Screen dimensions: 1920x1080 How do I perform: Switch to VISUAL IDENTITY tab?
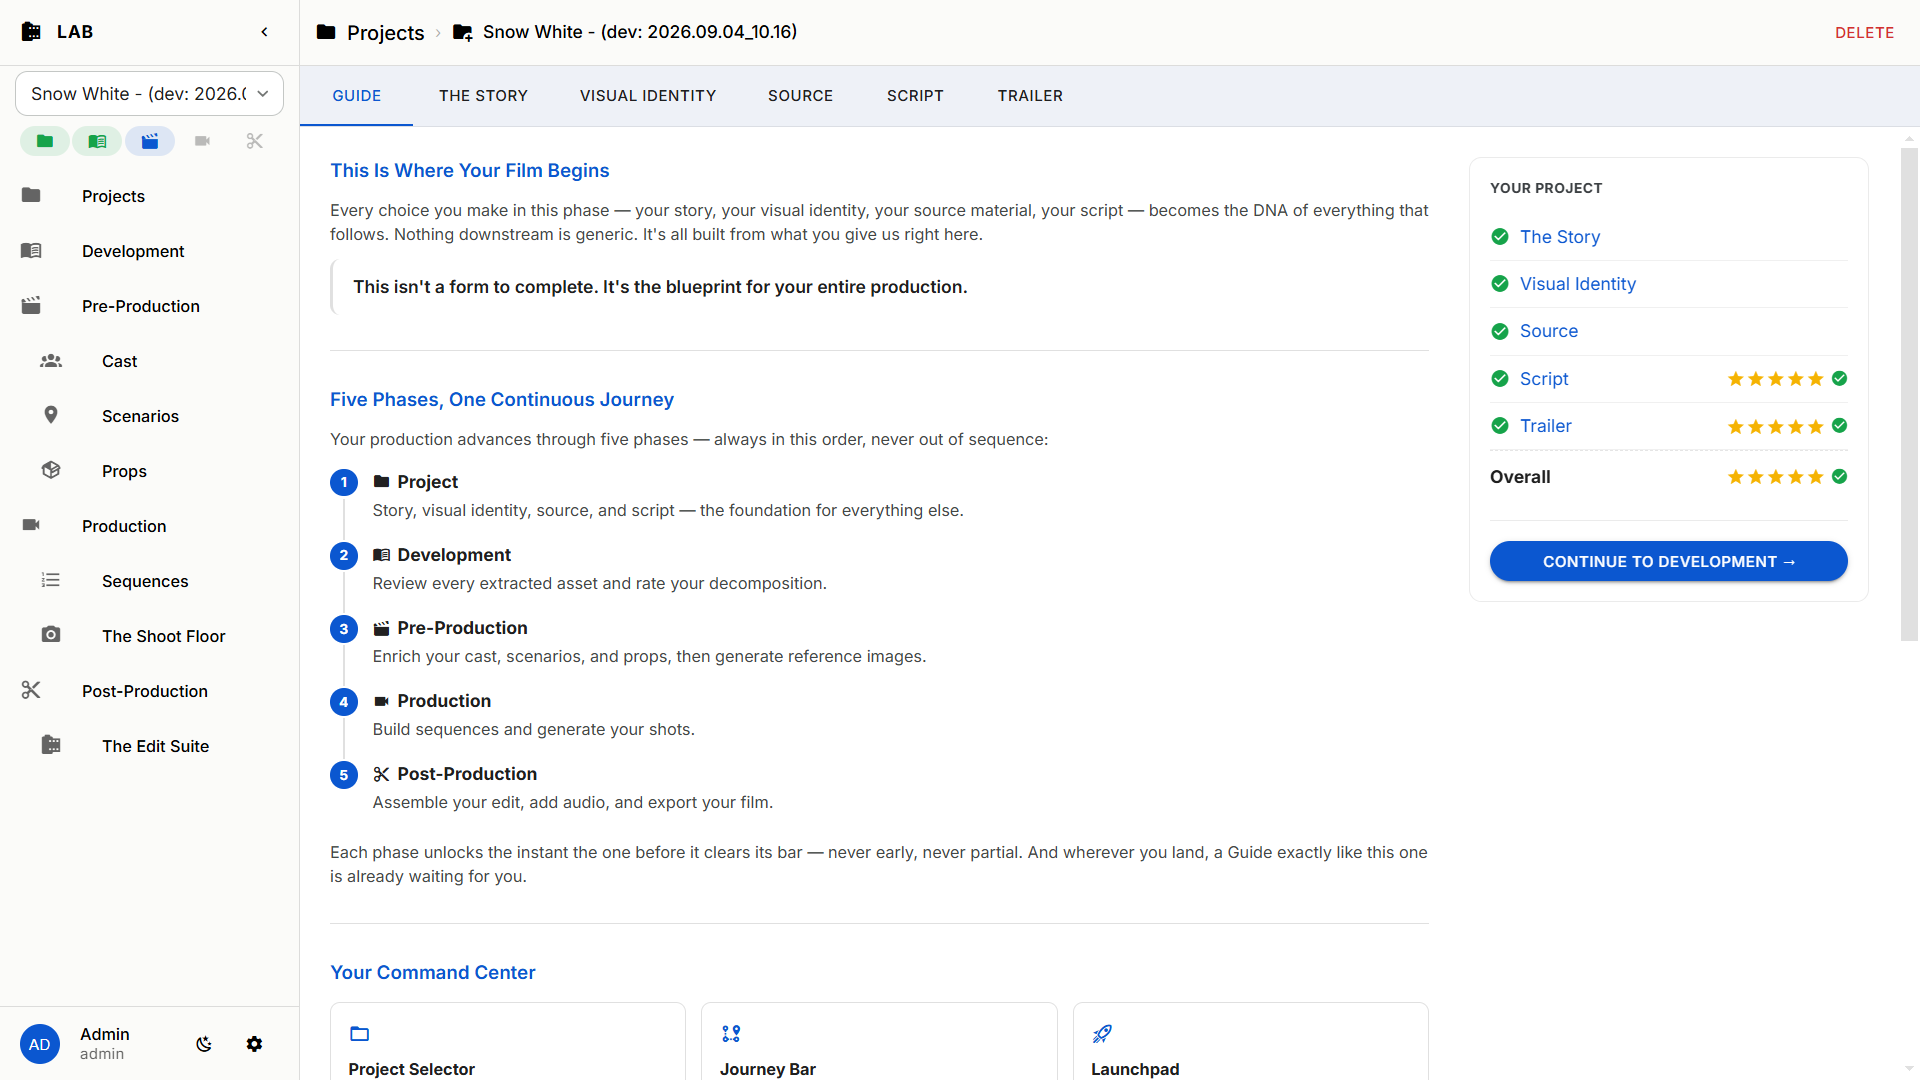[648, 96]
